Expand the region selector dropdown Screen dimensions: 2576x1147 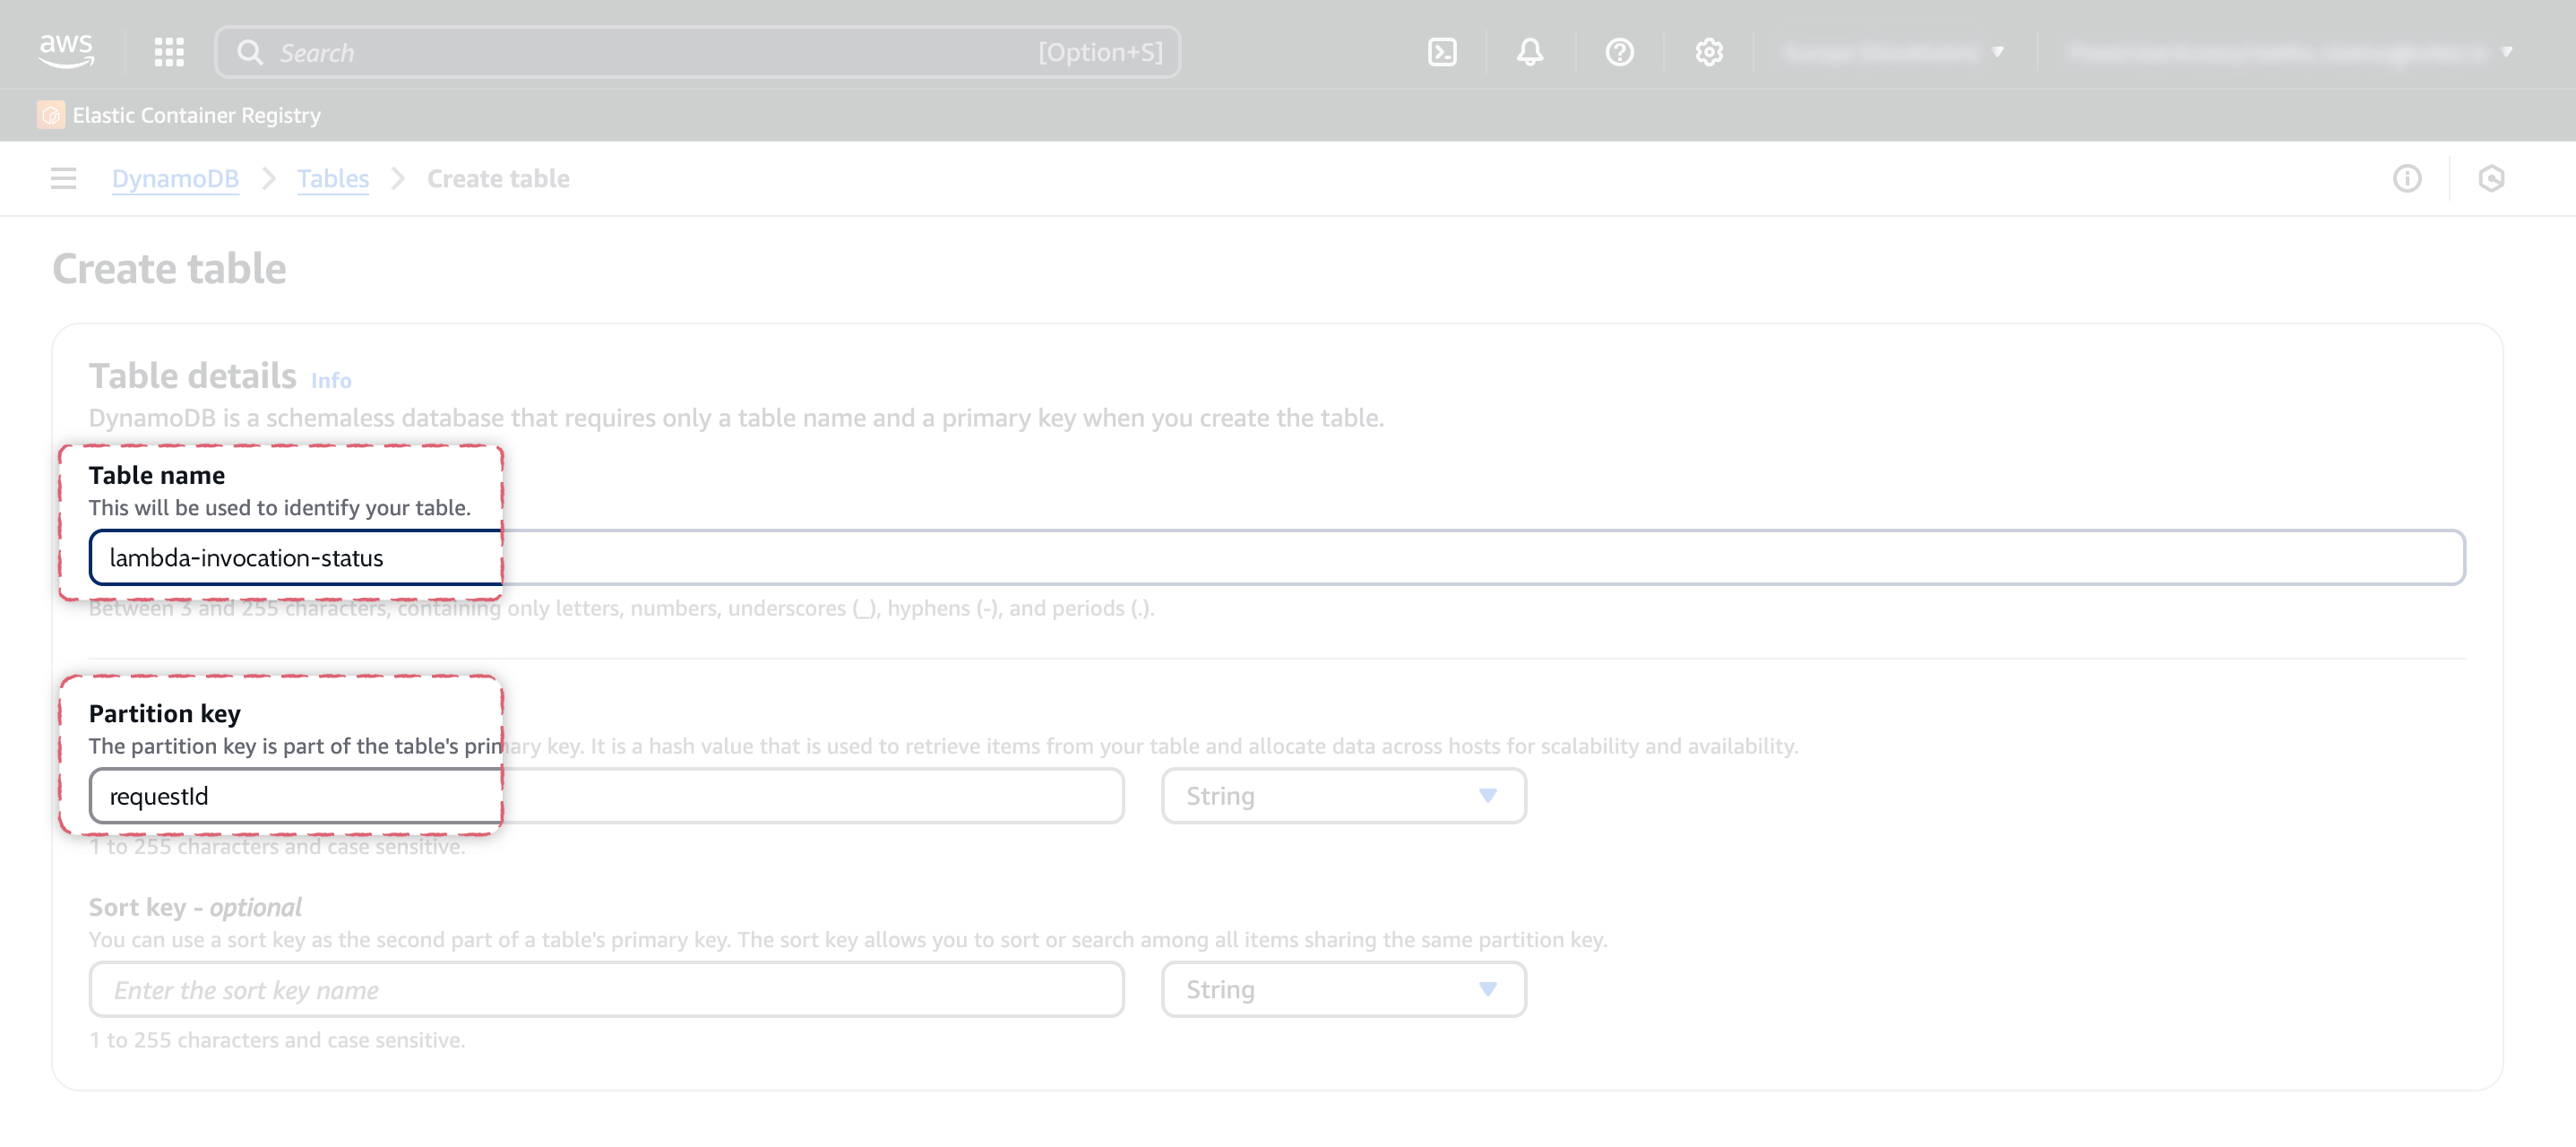(x=1895, y=51)
